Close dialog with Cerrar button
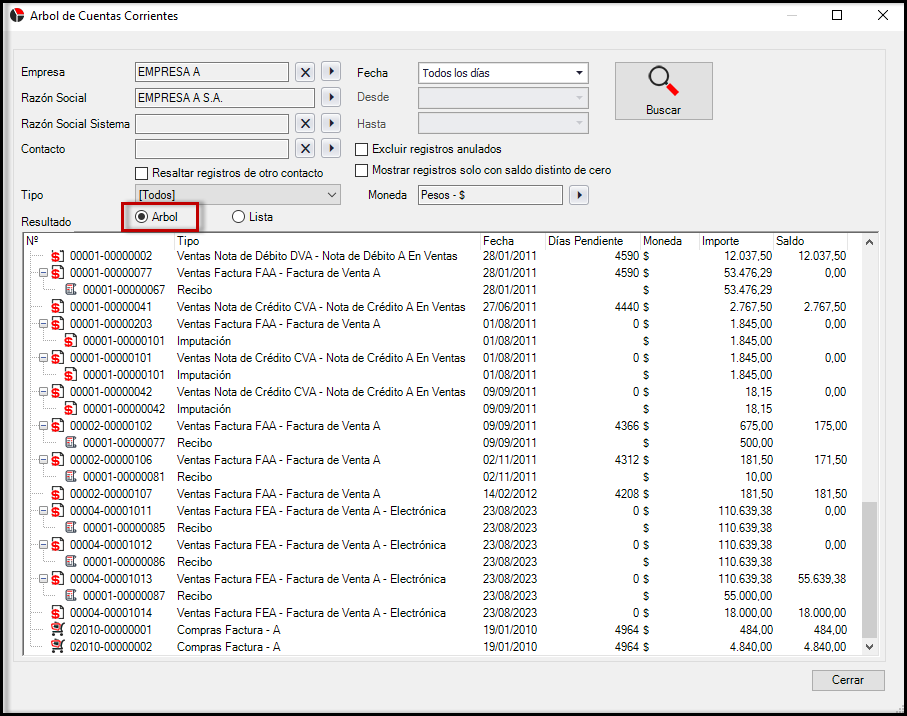The height and width of the screenshot is (716, 907). pyautogui.click(x=848, y=680)
